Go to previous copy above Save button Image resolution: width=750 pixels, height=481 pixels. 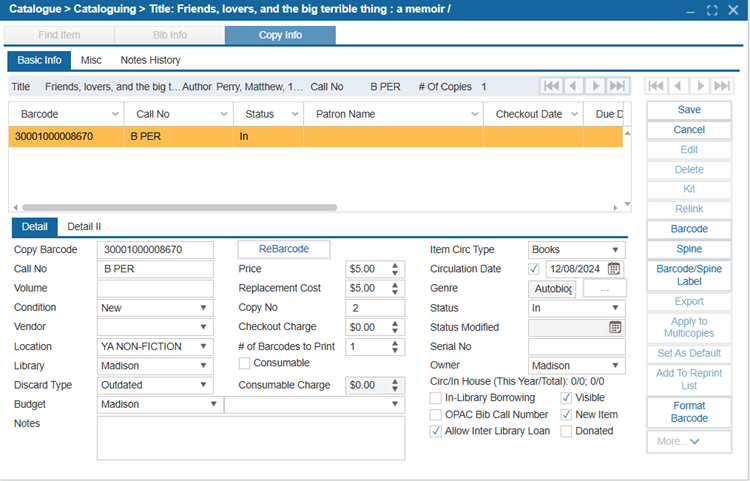(678, 86)
